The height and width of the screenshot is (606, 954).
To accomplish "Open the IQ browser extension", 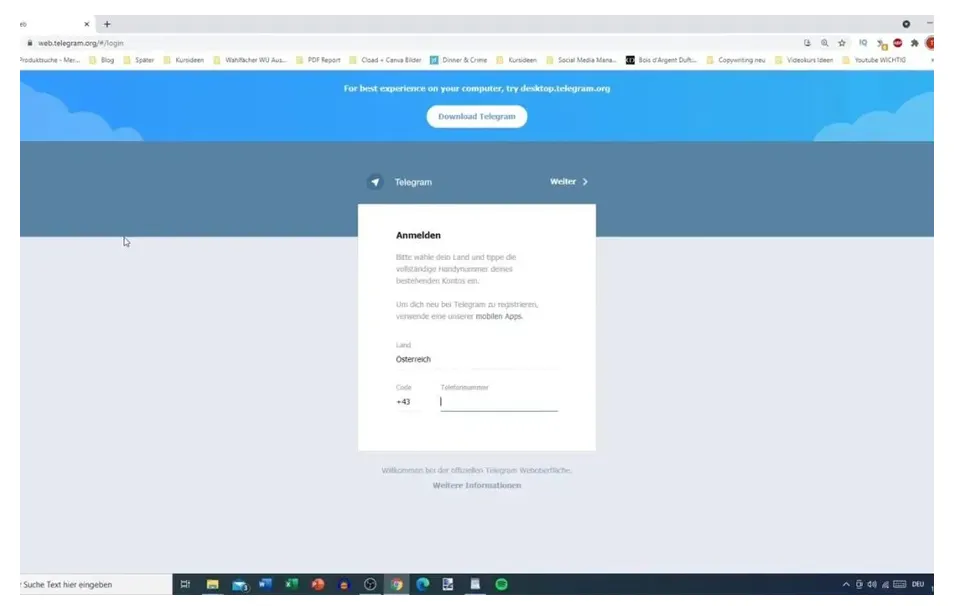I will [863, 43].
